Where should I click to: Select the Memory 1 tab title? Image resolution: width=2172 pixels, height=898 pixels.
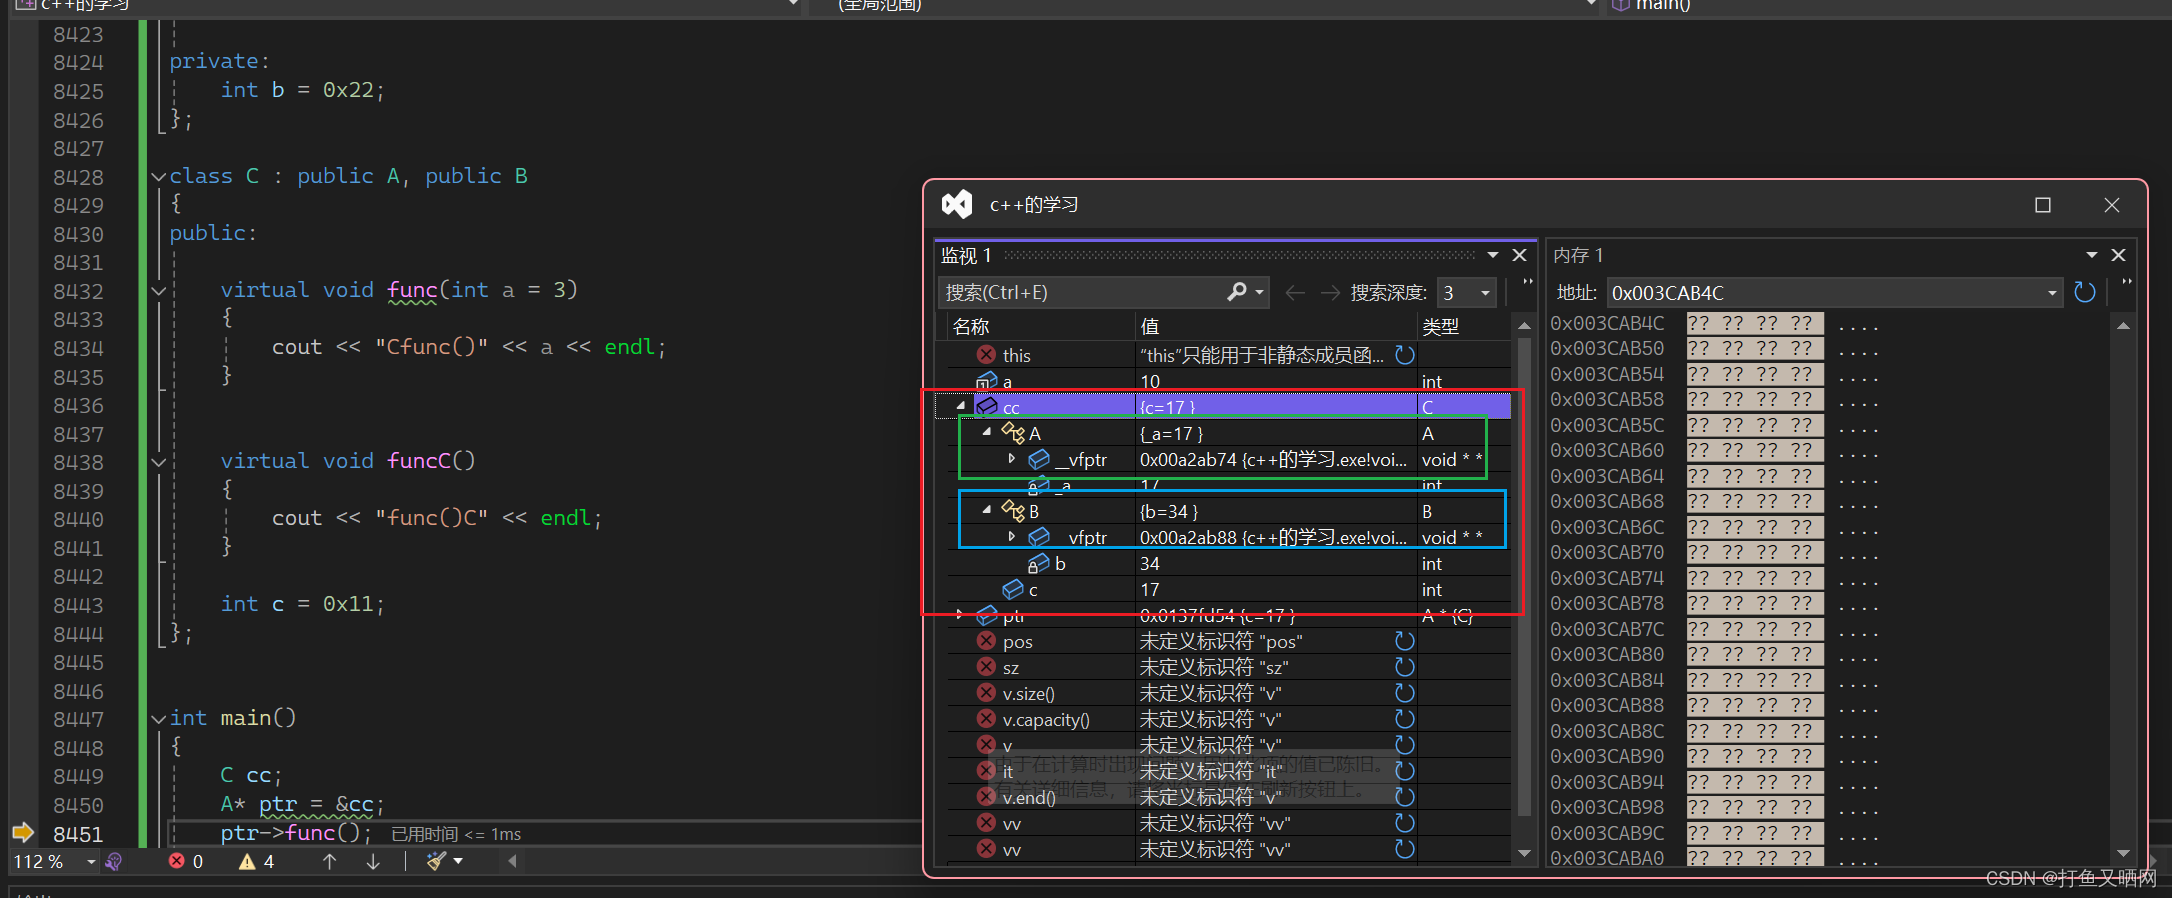click(1578, 256)
